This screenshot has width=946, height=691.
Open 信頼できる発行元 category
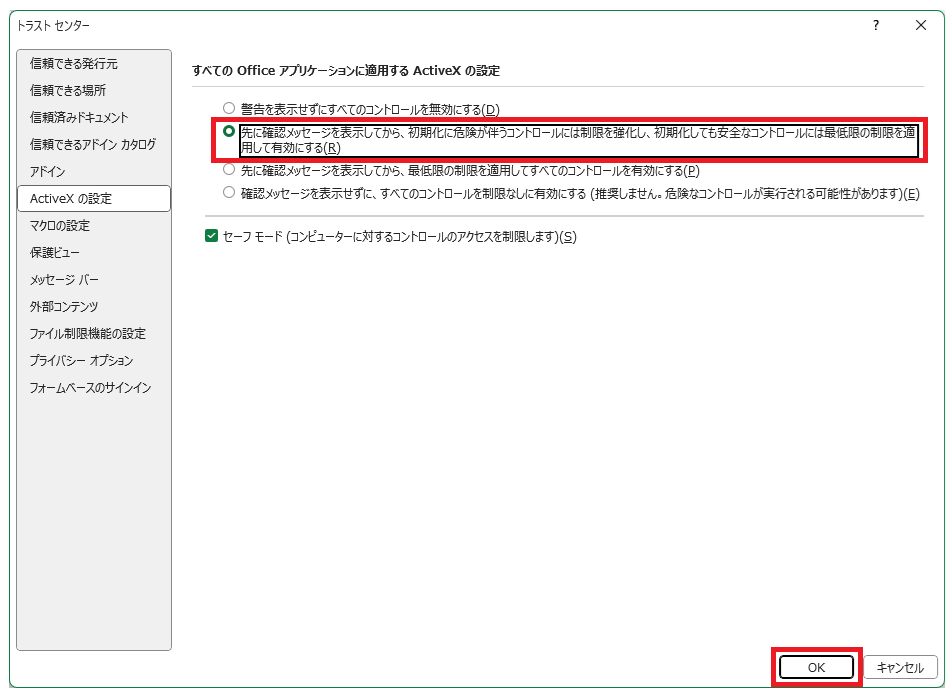click(x=74, y=64)
